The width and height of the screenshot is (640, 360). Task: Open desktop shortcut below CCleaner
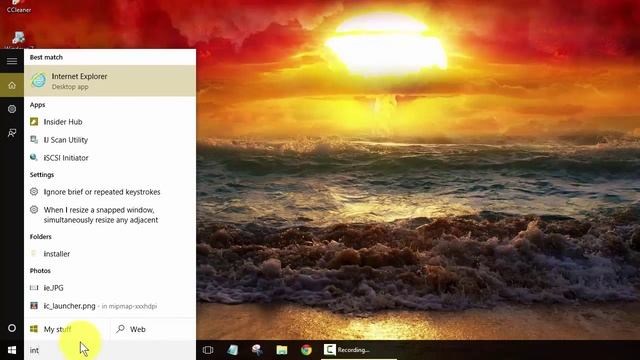(x=18, y=40)
